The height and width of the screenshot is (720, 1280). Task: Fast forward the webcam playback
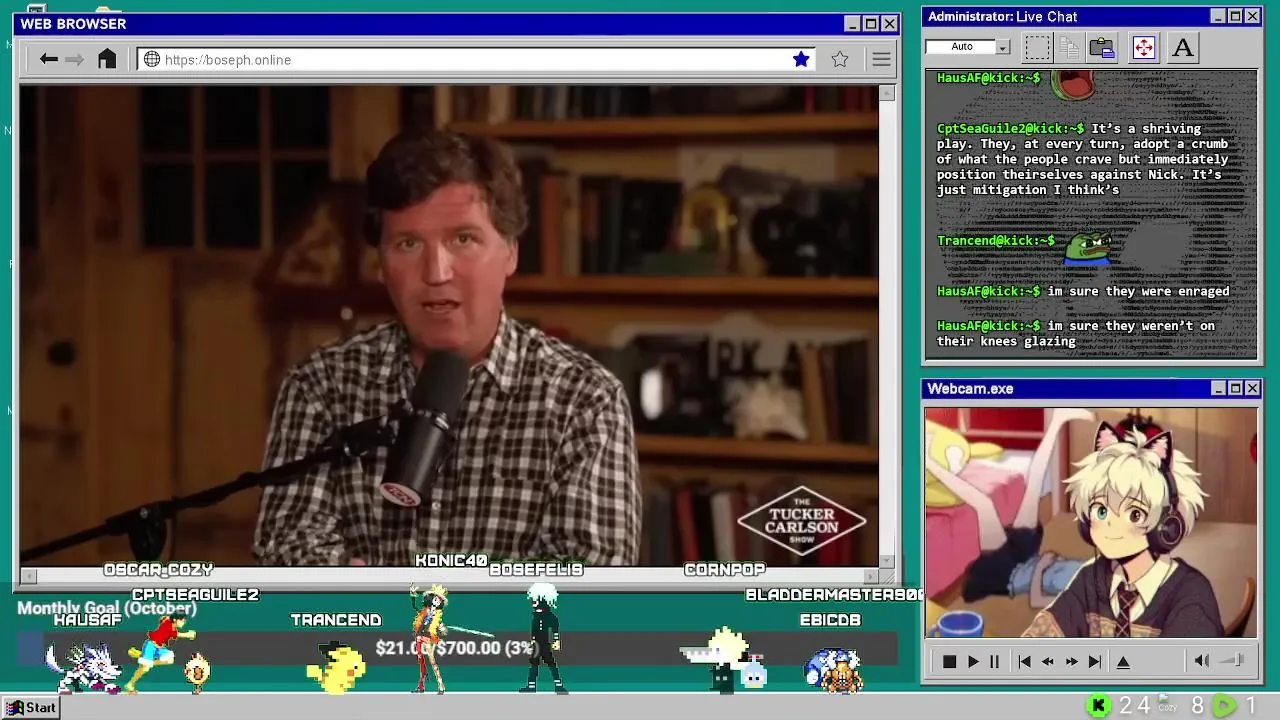coord(1071,662)
